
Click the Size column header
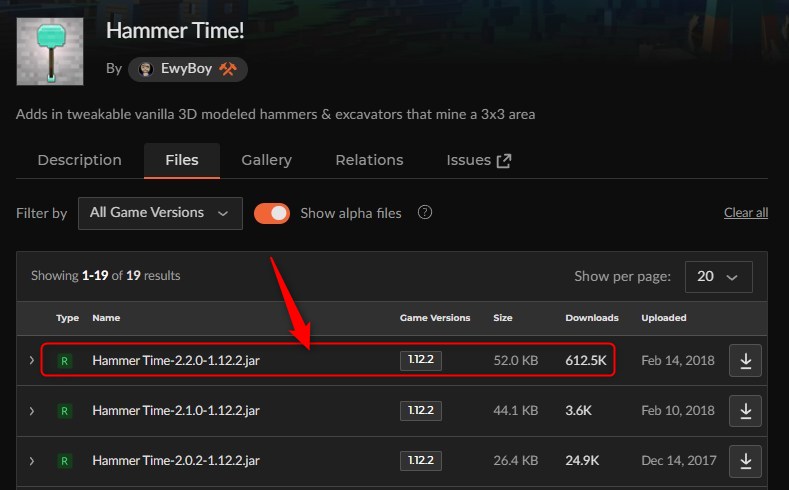(x=503, y=318)
